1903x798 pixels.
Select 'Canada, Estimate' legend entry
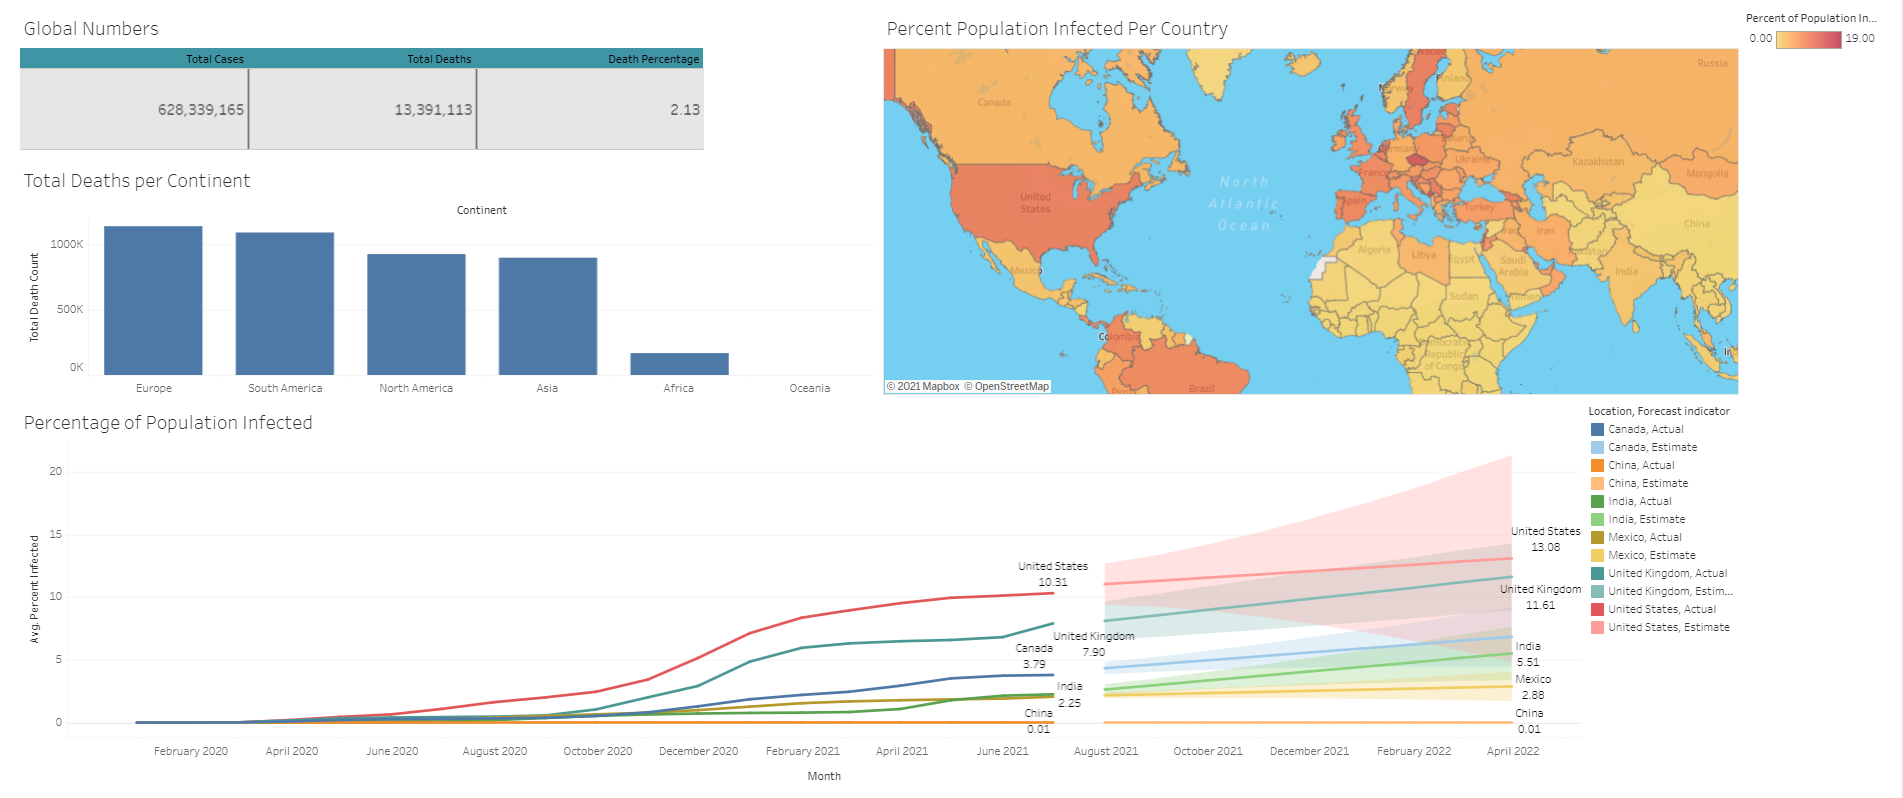[x=1652, y=448]
